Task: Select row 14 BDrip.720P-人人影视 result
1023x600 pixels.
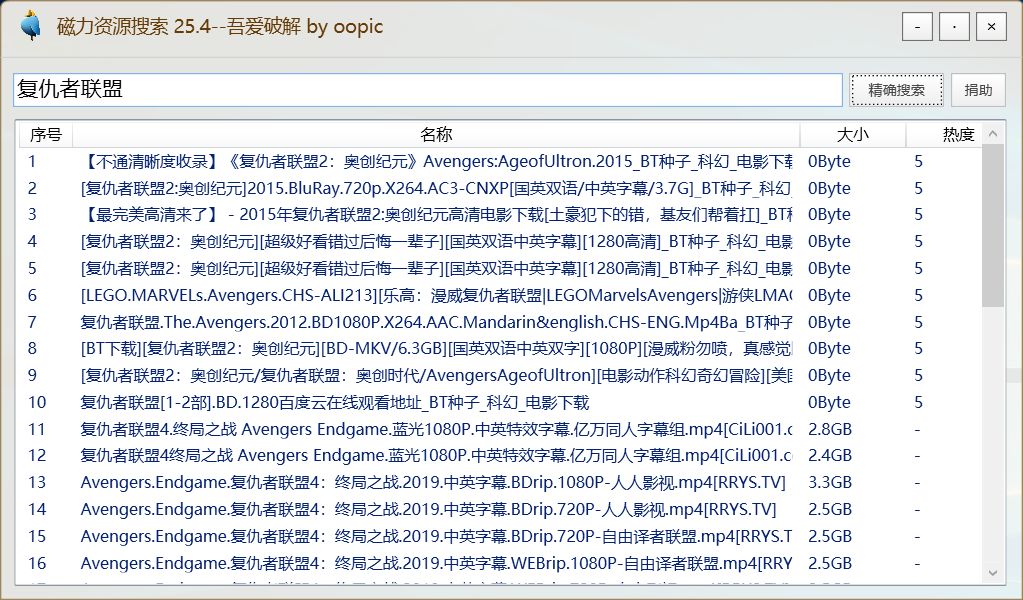Action: click(429, 509)
